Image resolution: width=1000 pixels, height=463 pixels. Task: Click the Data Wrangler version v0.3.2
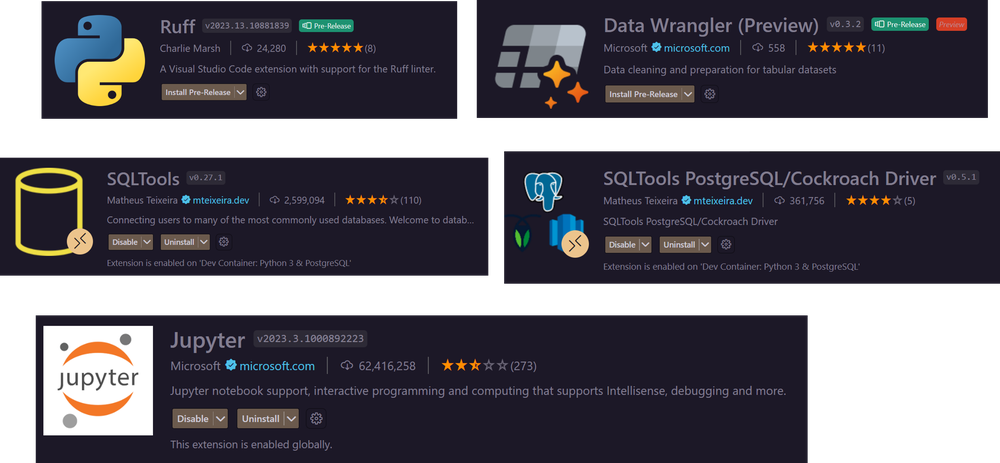click(x=846, y=25)
